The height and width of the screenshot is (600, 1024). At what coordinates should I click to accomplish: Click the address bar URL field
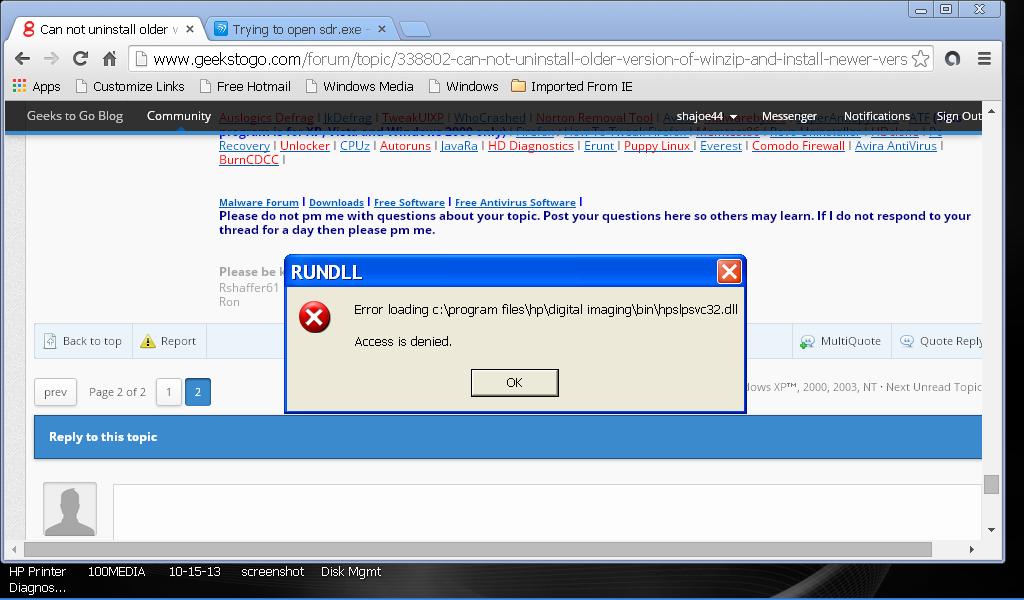[530, 59]
